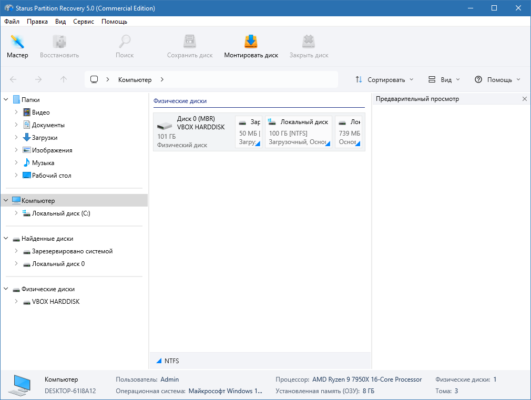Click the chevron after Компьютер breadcrumb

click(162, 79)
